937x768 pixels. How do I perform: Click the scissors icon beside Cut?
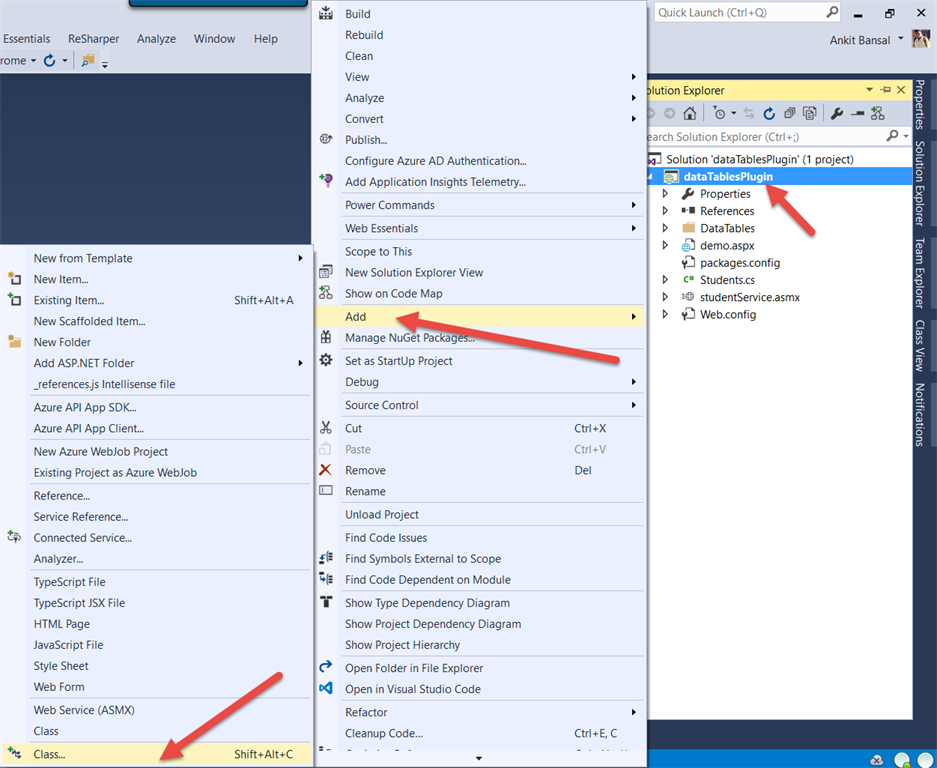[326, 428]
